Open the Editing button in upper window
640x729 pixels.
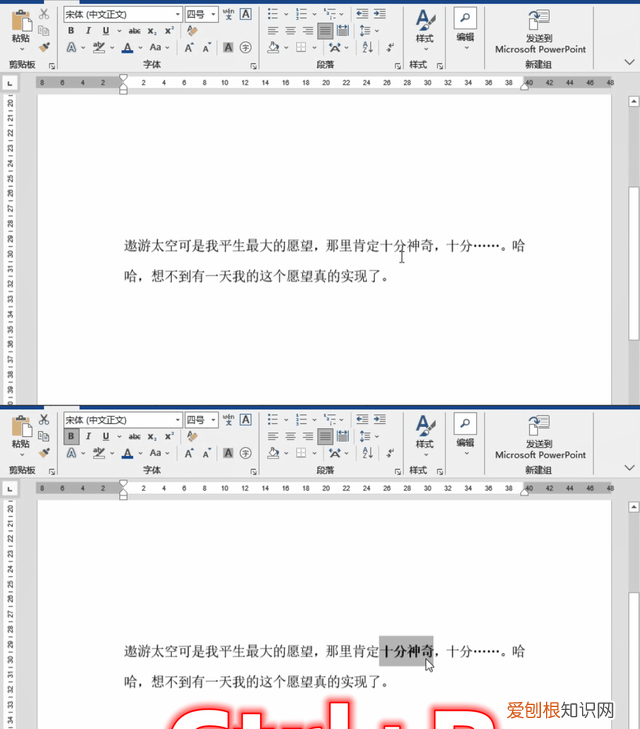(465, 29)
